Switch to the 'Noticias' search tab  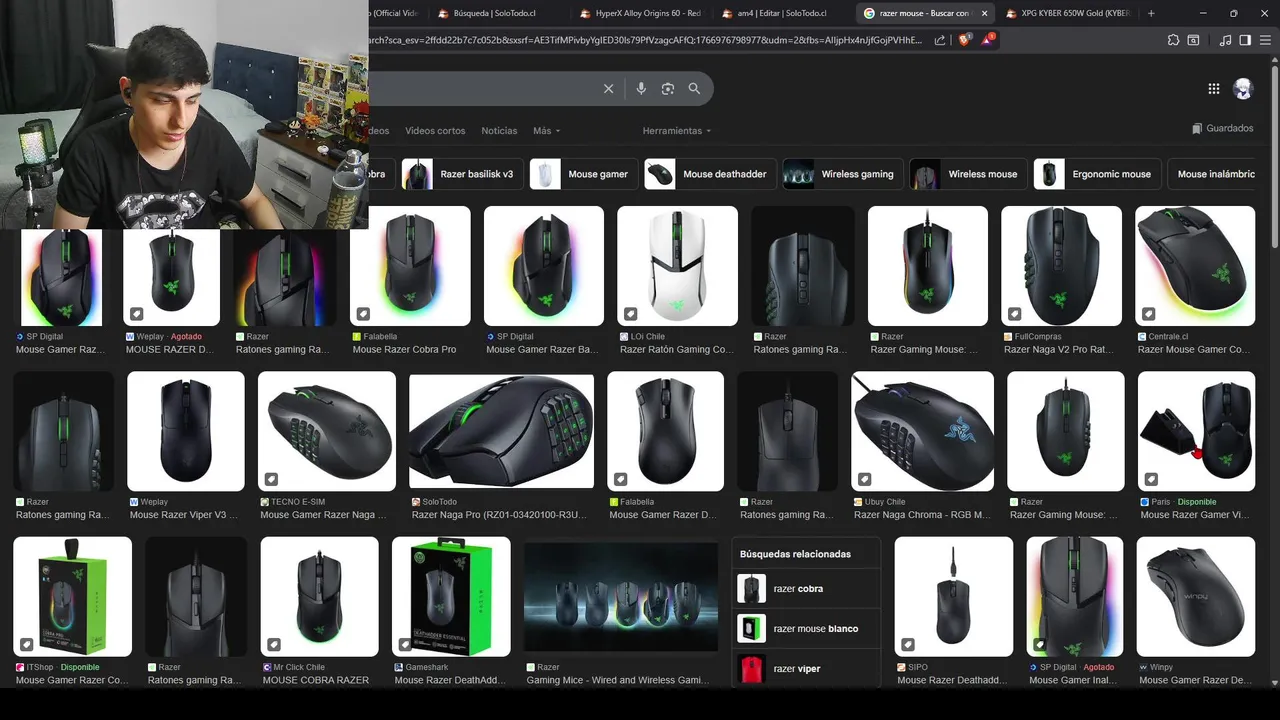point(499,131)
